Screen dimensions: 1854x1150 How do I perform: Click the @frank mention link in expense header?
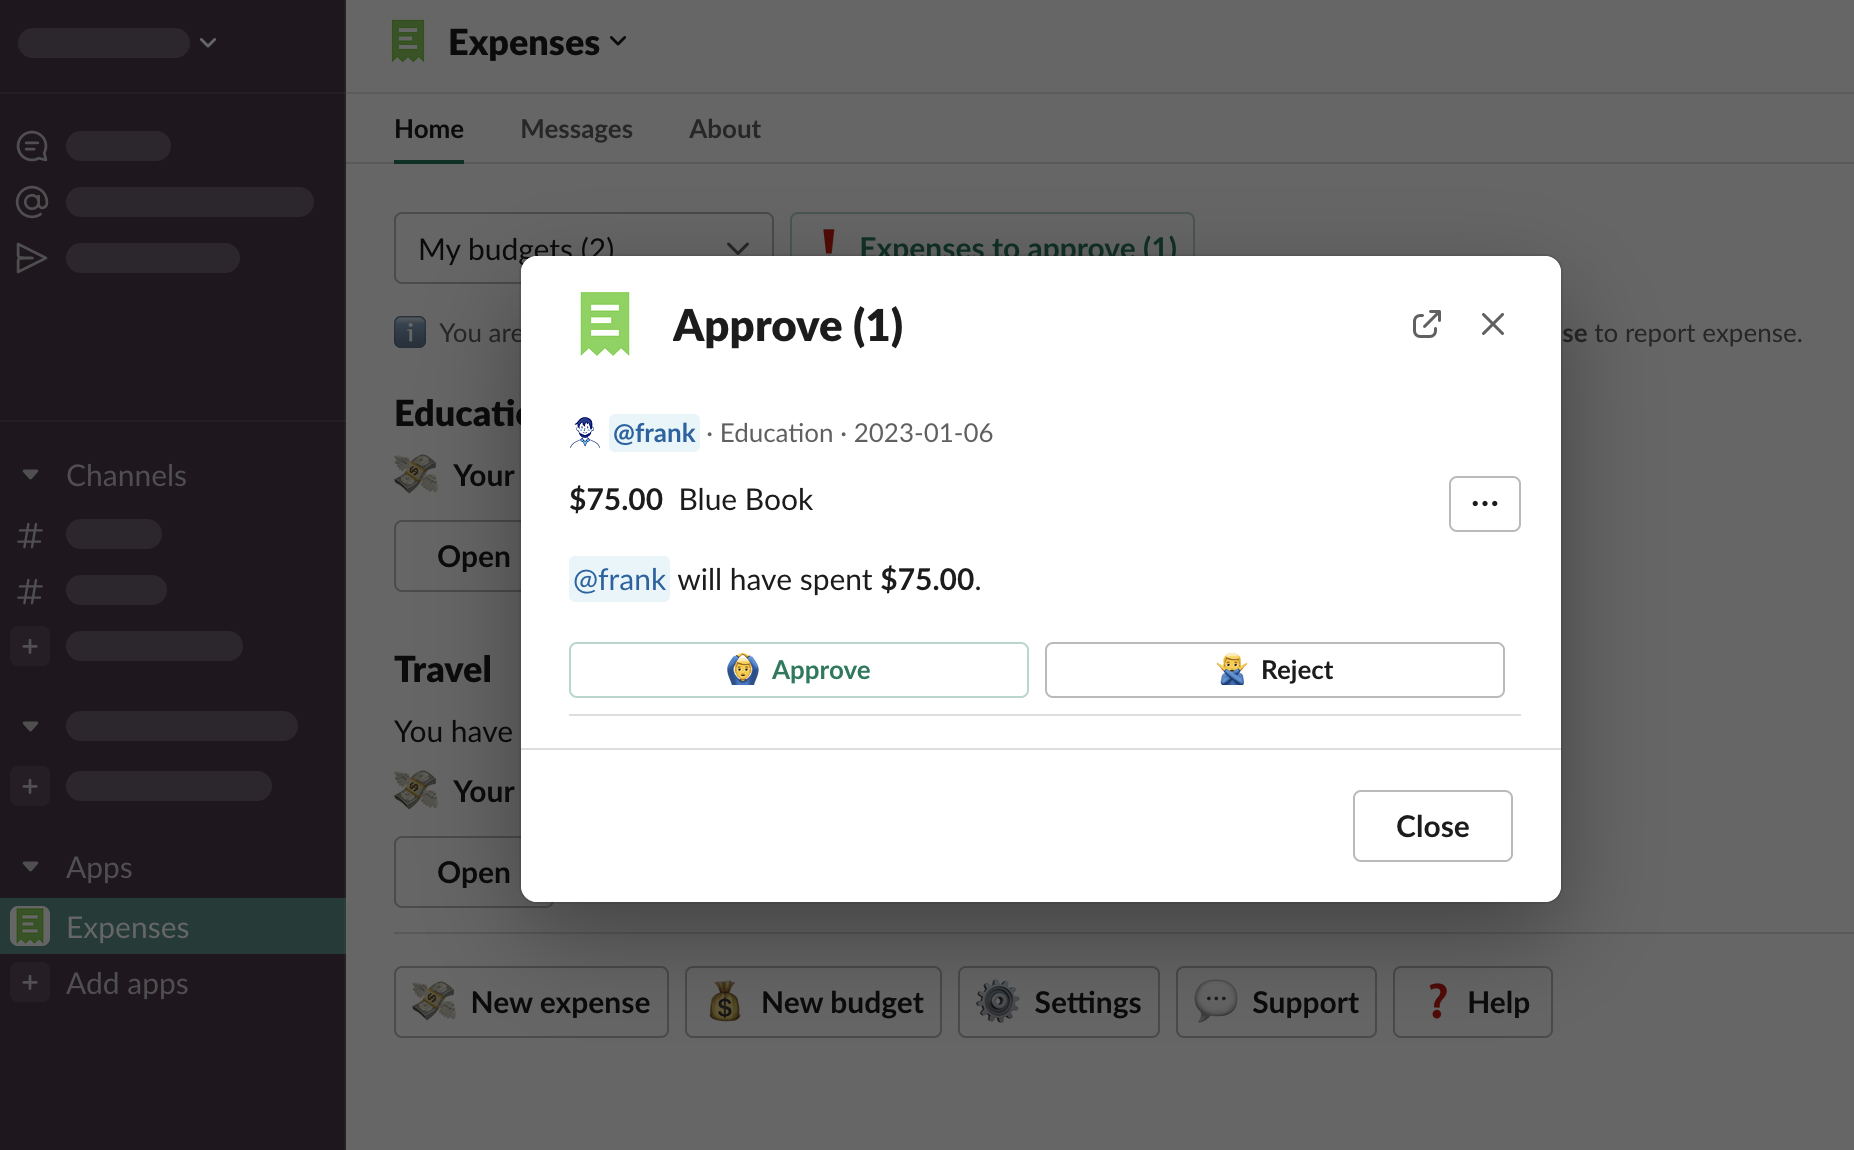(x=654, y=433)
